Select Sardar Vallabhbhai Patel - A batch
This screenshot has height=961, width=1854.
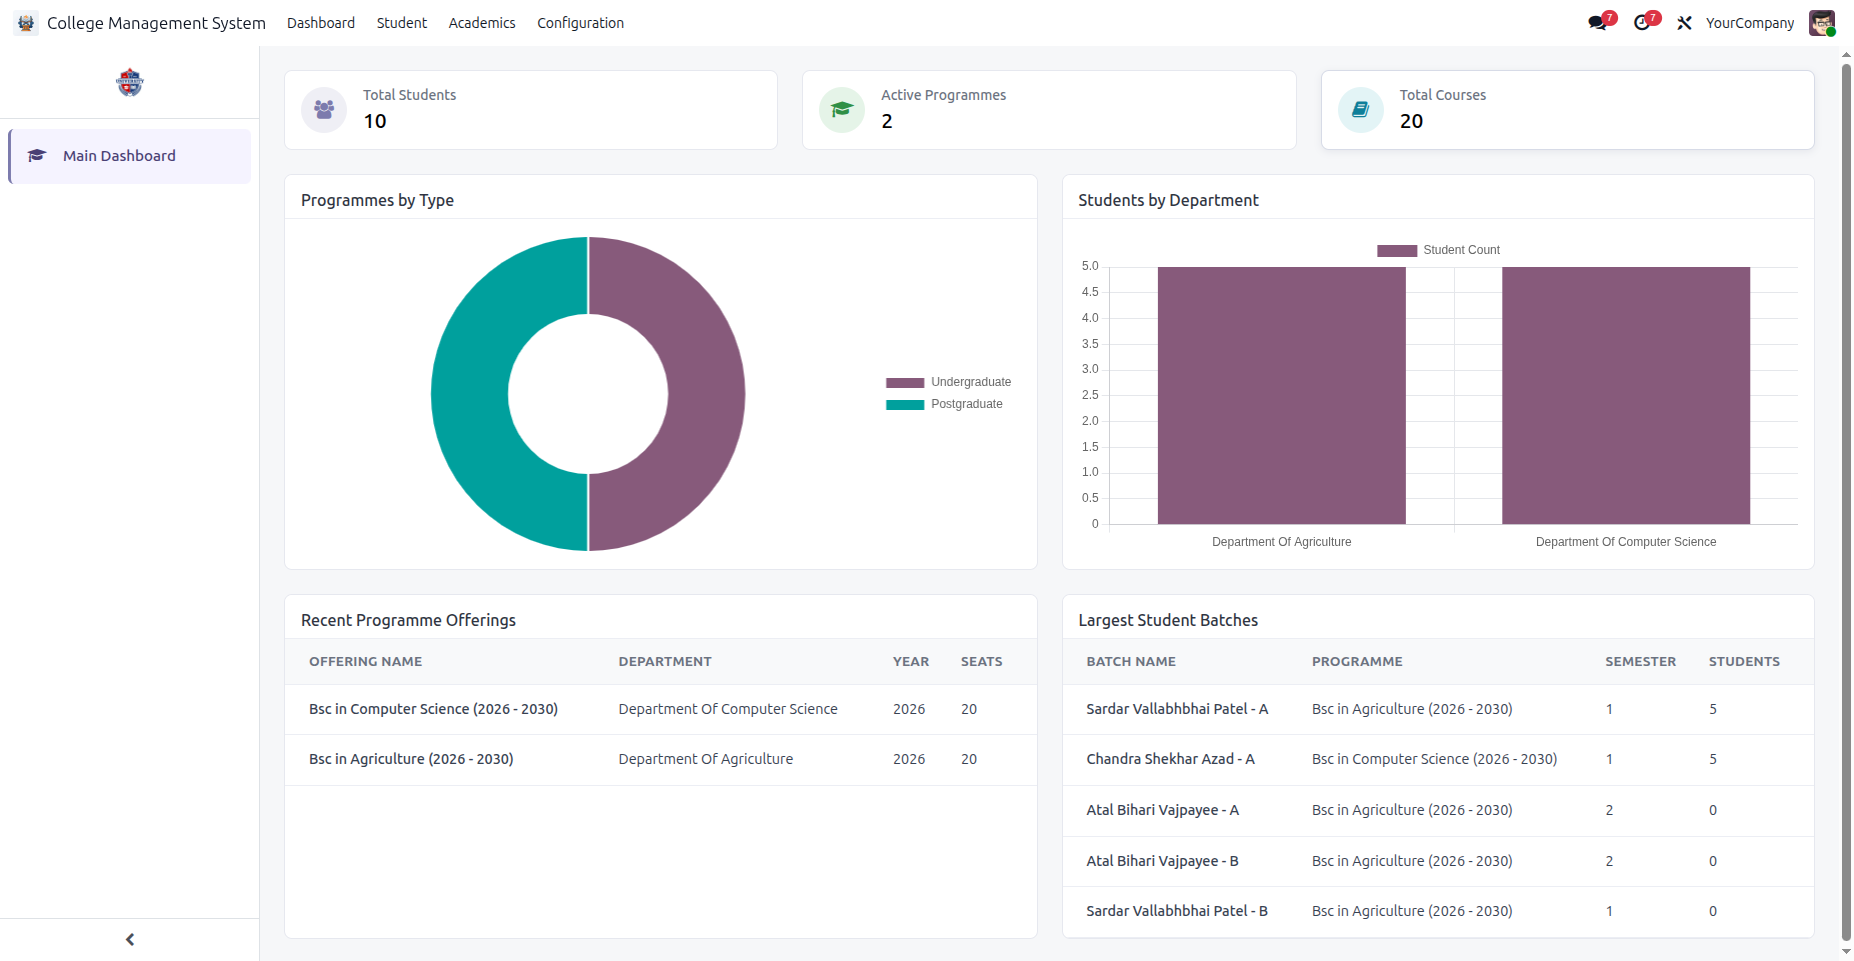(x=1177, y=709)
